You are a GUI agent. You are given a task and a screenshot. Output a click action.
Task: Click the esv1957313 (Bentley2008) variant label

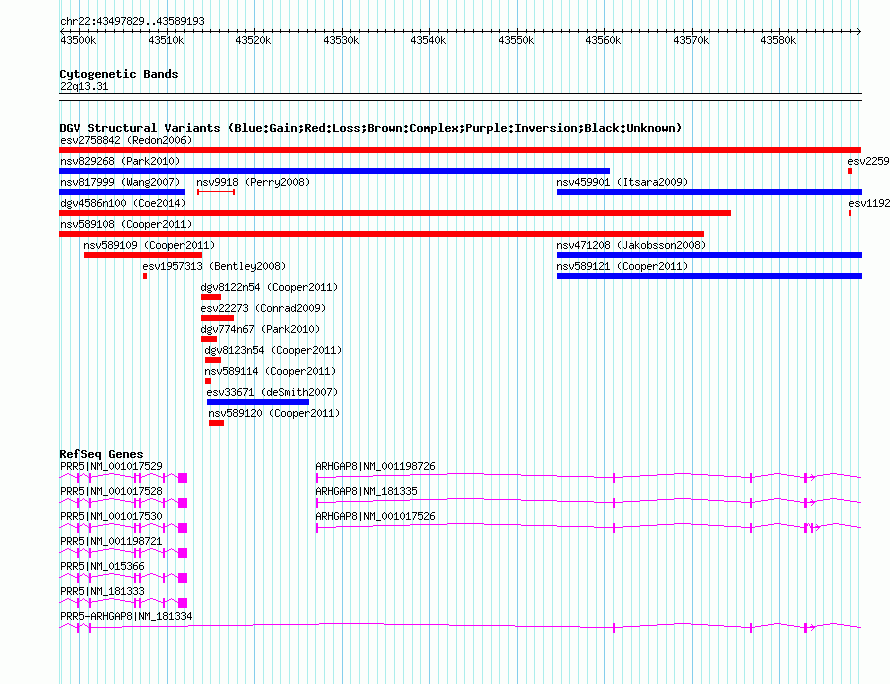214,266
